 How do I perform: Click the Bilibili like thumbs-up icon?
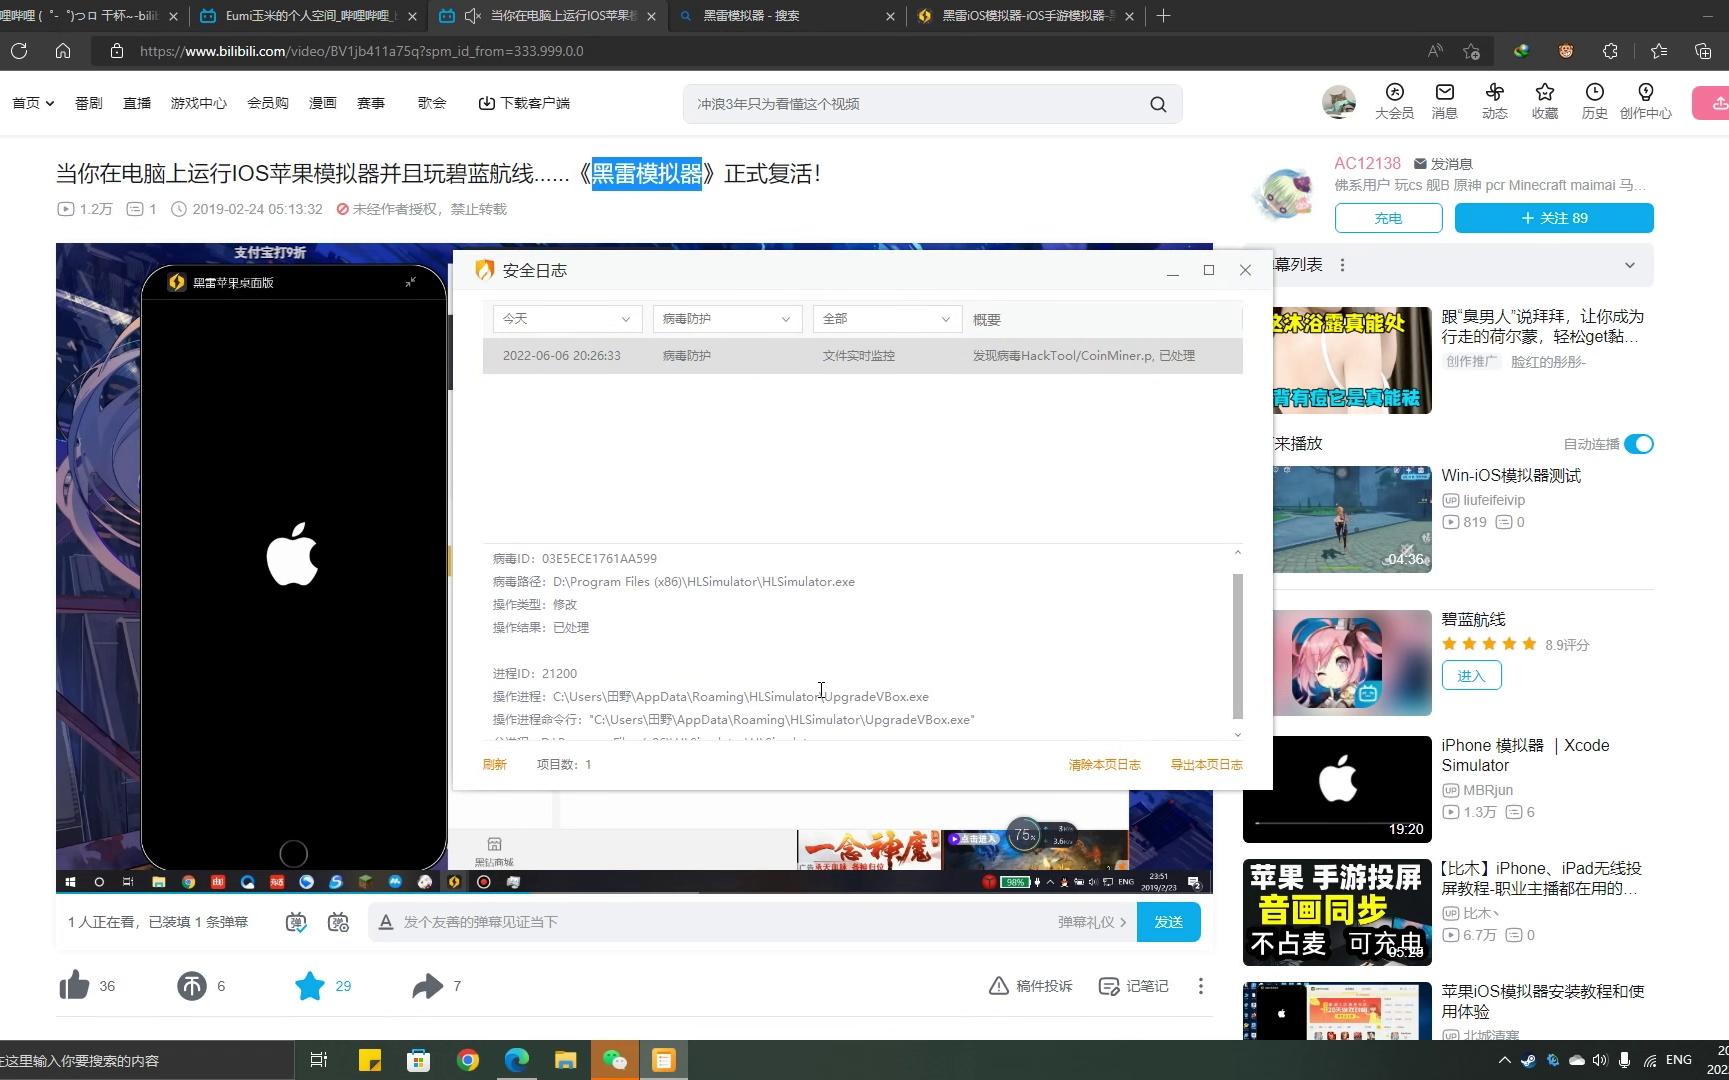point(75,986)
